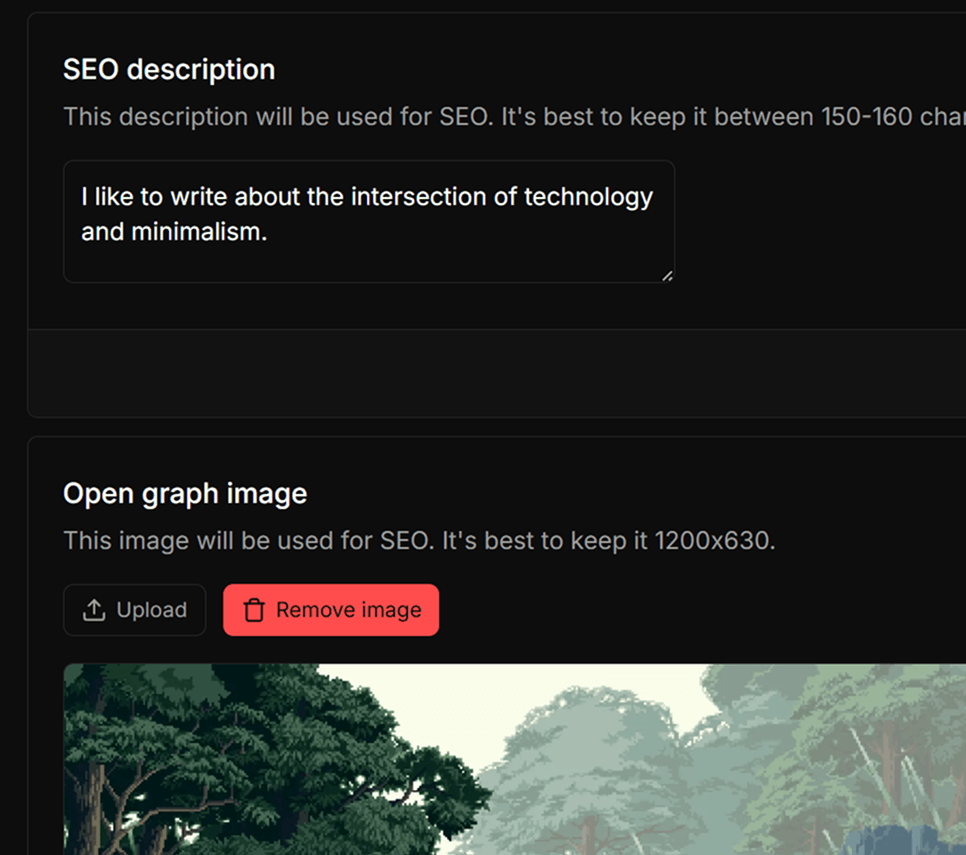Click the textarea resize grip handle

pos(667,275)
